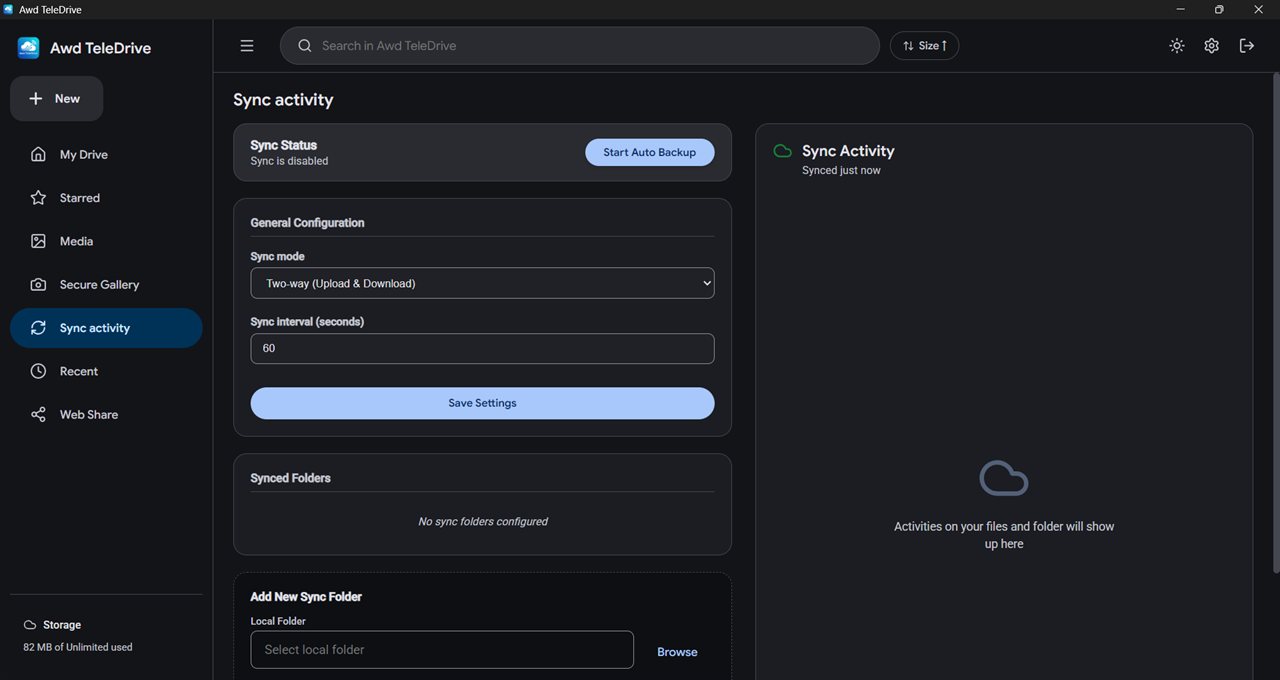
Task: Click the General Configuration heading
Action: (x=307, y=223)
